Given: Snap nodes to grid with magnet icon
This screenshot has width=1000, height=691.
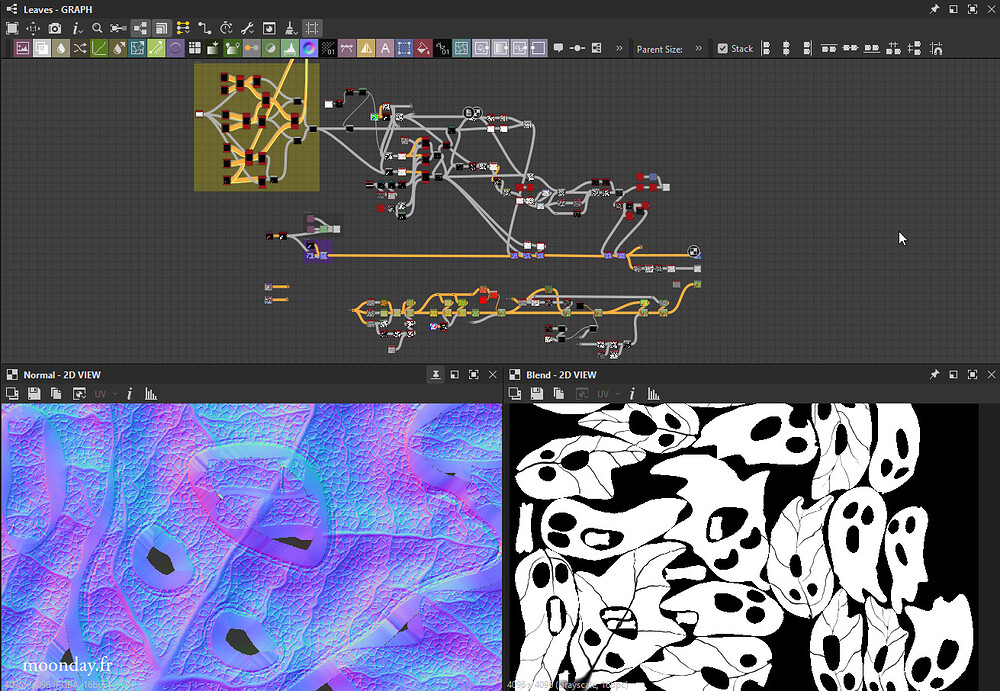Looking at the screenshot, I should pyautogui.click(x=936, y=48).
